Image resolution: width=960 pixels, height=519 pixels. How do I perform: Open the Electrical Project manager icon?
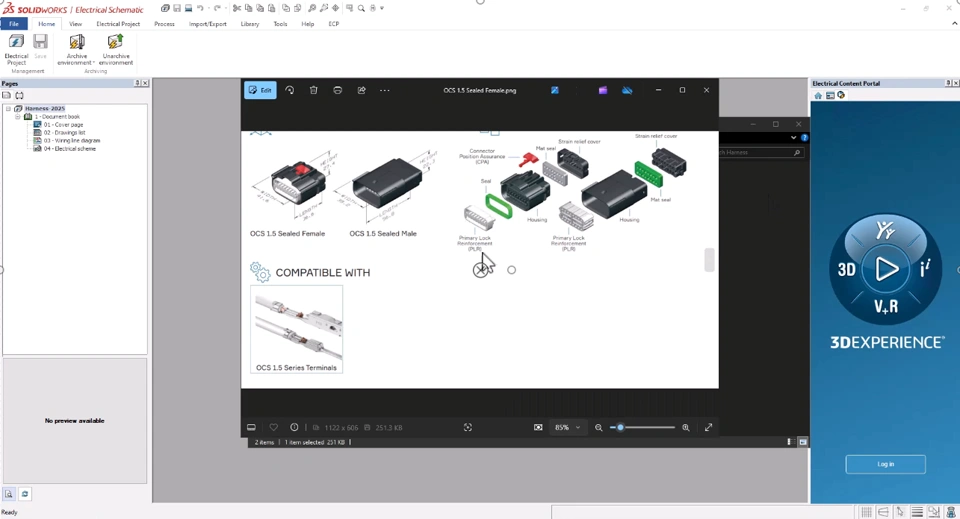point(16,50)
